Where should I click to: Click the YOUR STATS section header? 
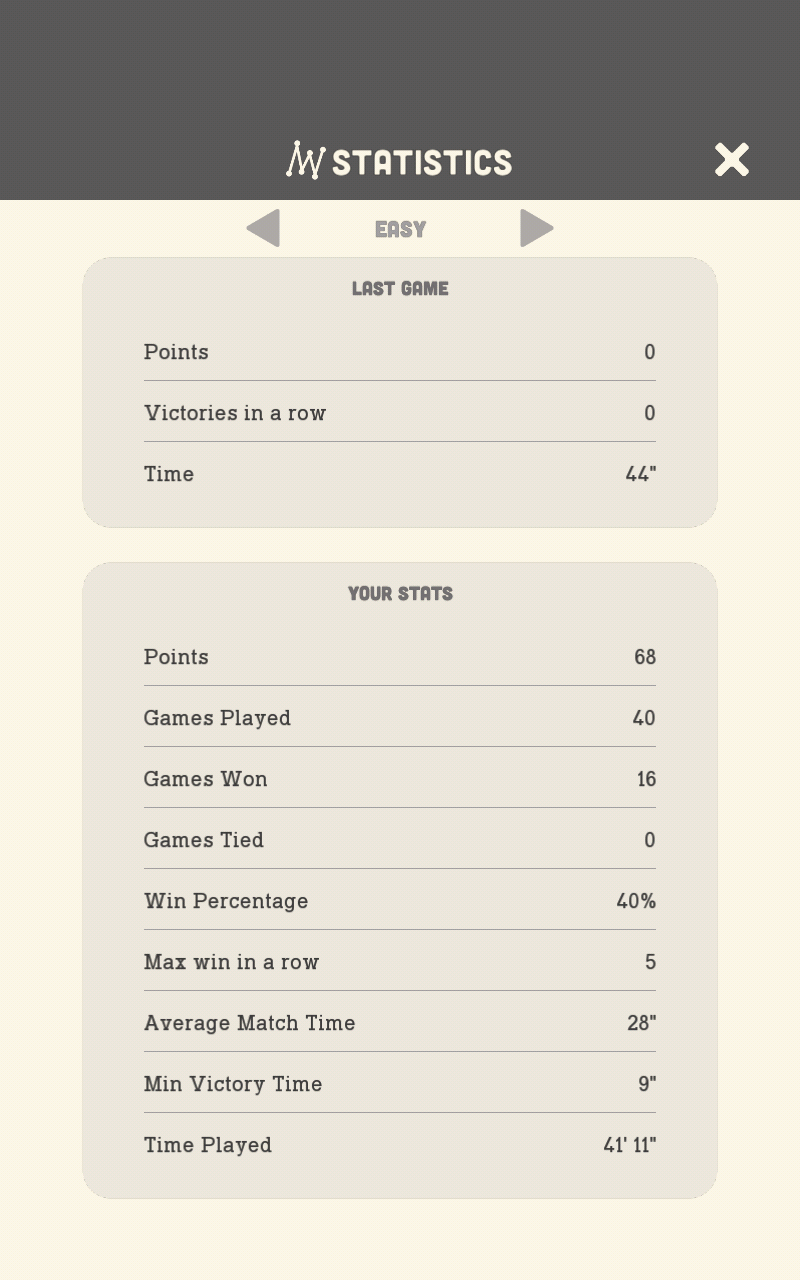(x=400, y=593)
